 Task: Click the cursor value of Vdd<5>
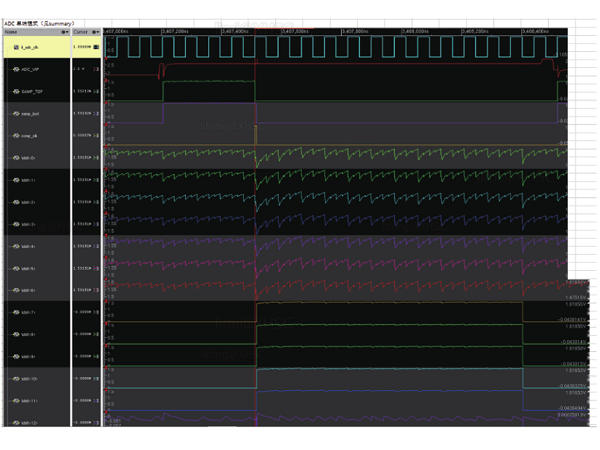coord(83,268)
